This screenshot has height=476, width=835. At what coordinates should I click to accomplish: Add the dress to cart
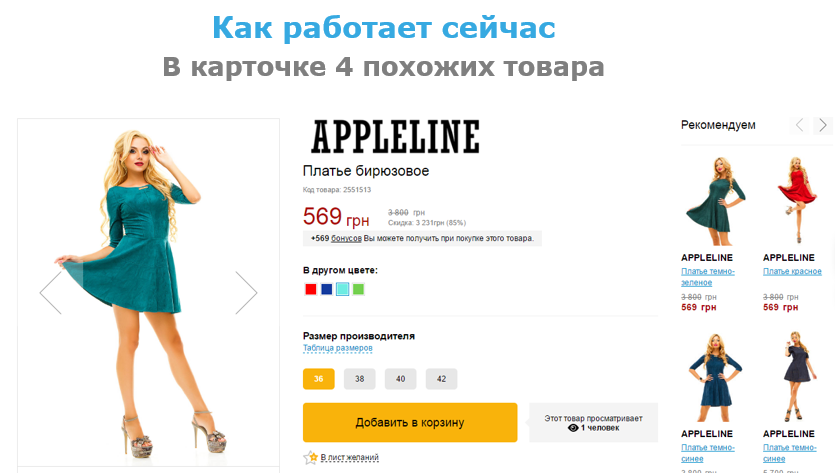click(x=410, y=423)
